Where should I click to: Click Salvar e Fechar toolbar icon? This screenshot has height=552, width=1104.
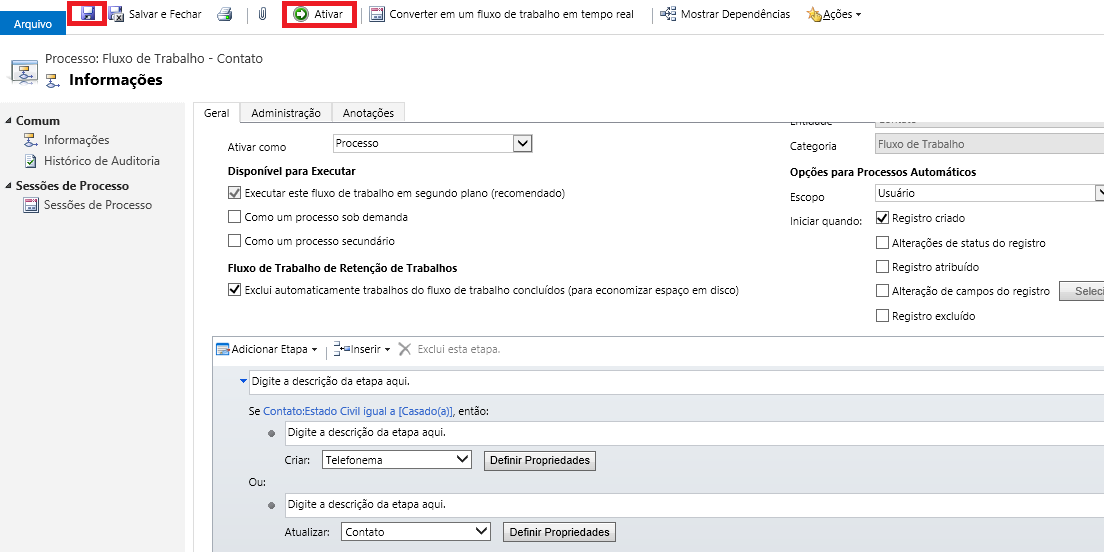coord(116,14)
